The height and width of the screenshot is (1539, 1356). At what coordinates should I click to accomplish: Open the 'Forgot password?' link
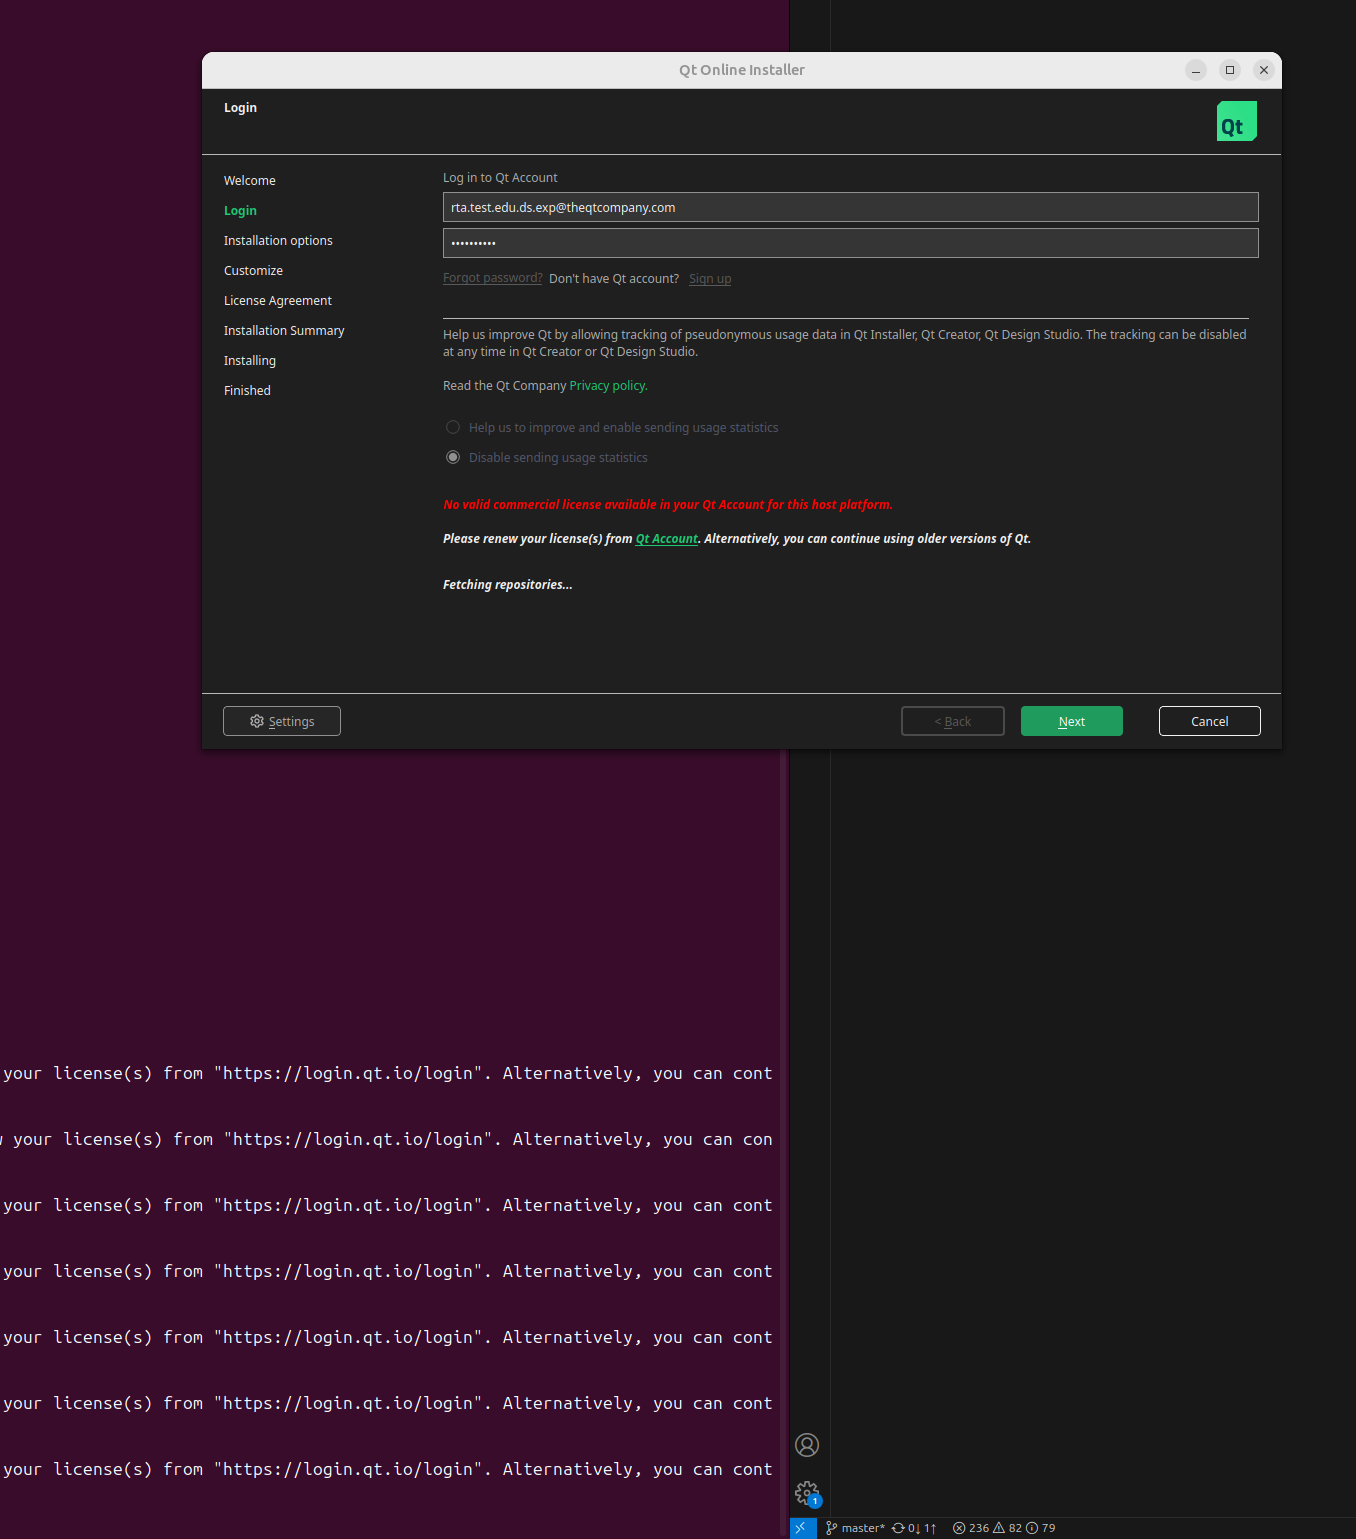[493, 278]
